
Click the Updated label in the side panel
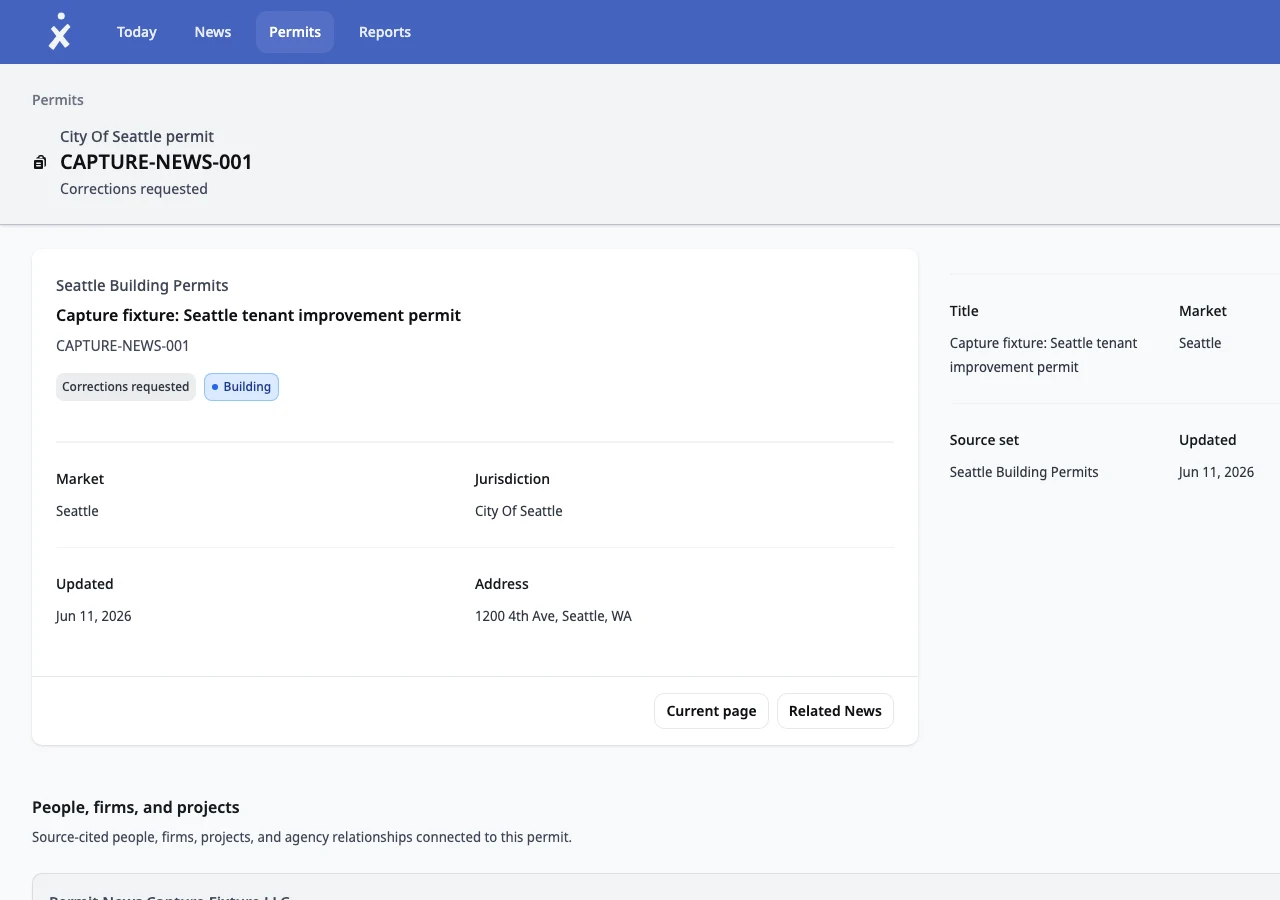coord(1208,440)
